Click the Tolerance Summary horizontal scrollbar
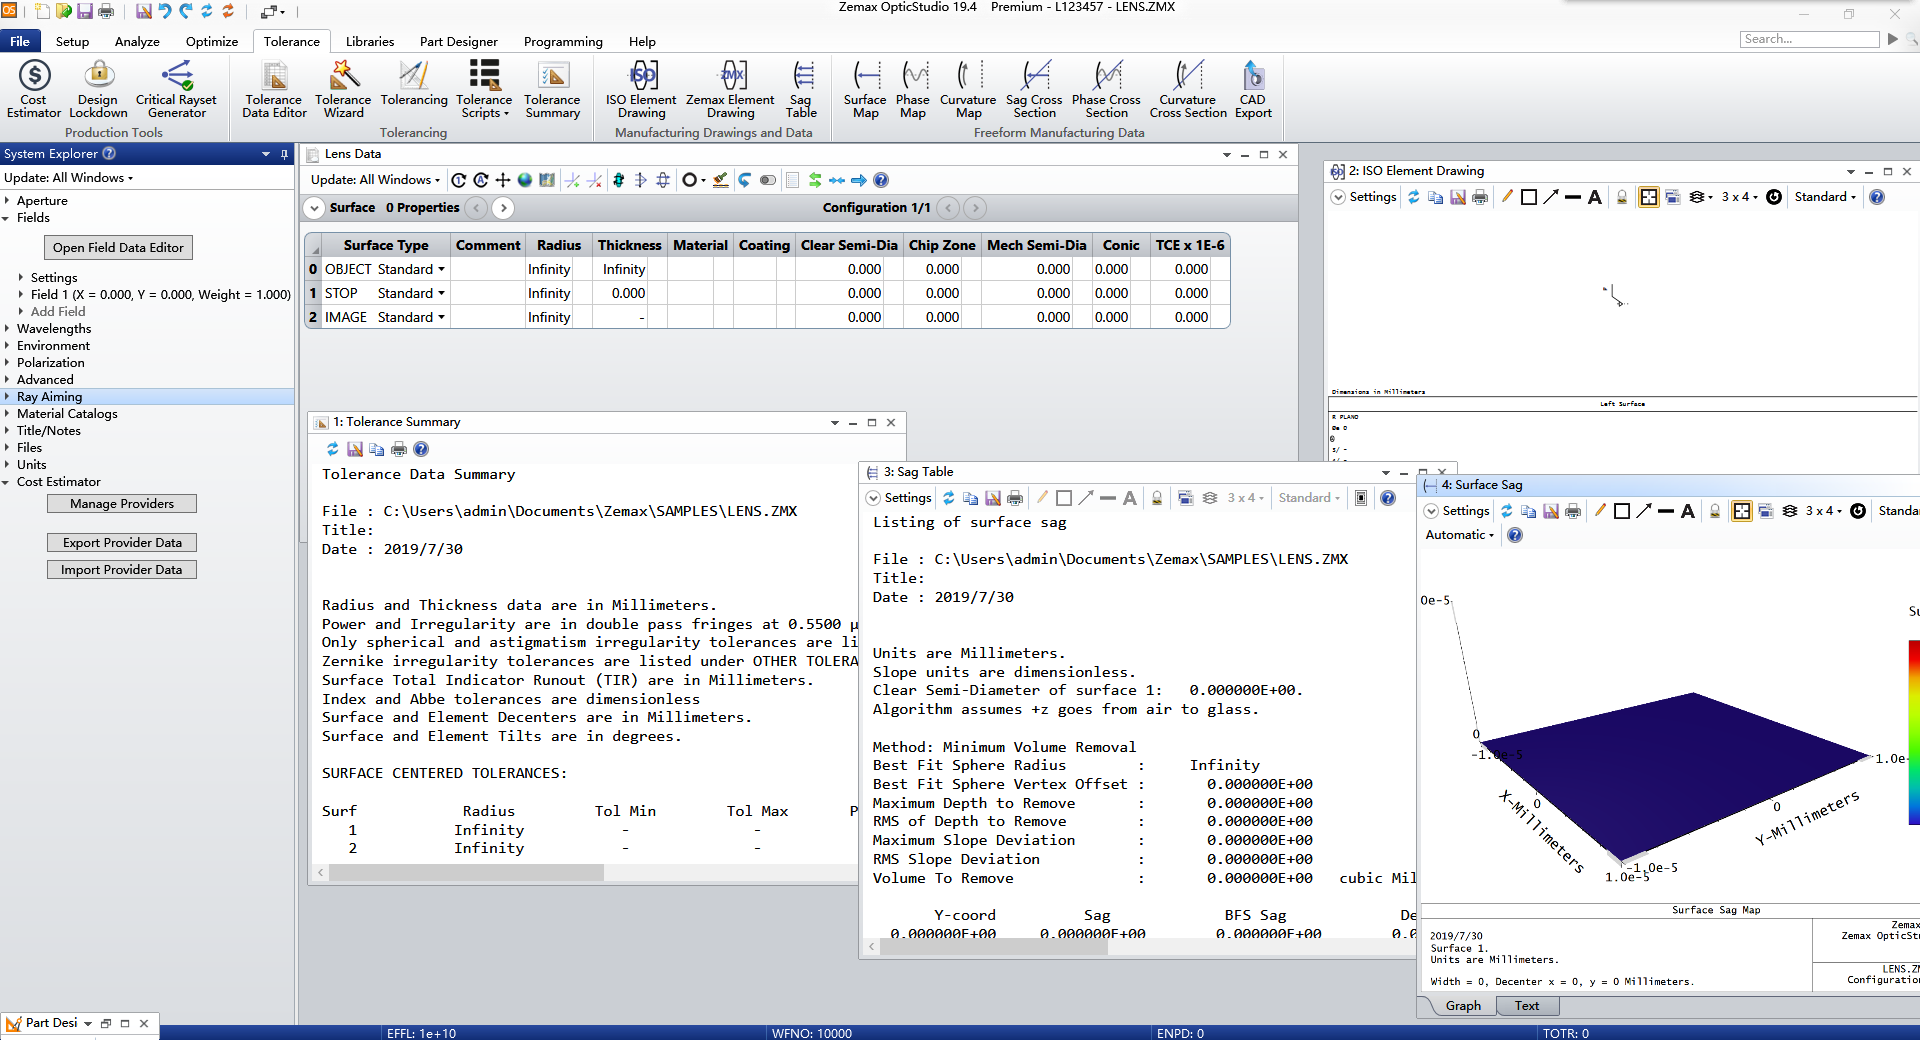The image size is (1920, 1040). click(x=467, y=873)
